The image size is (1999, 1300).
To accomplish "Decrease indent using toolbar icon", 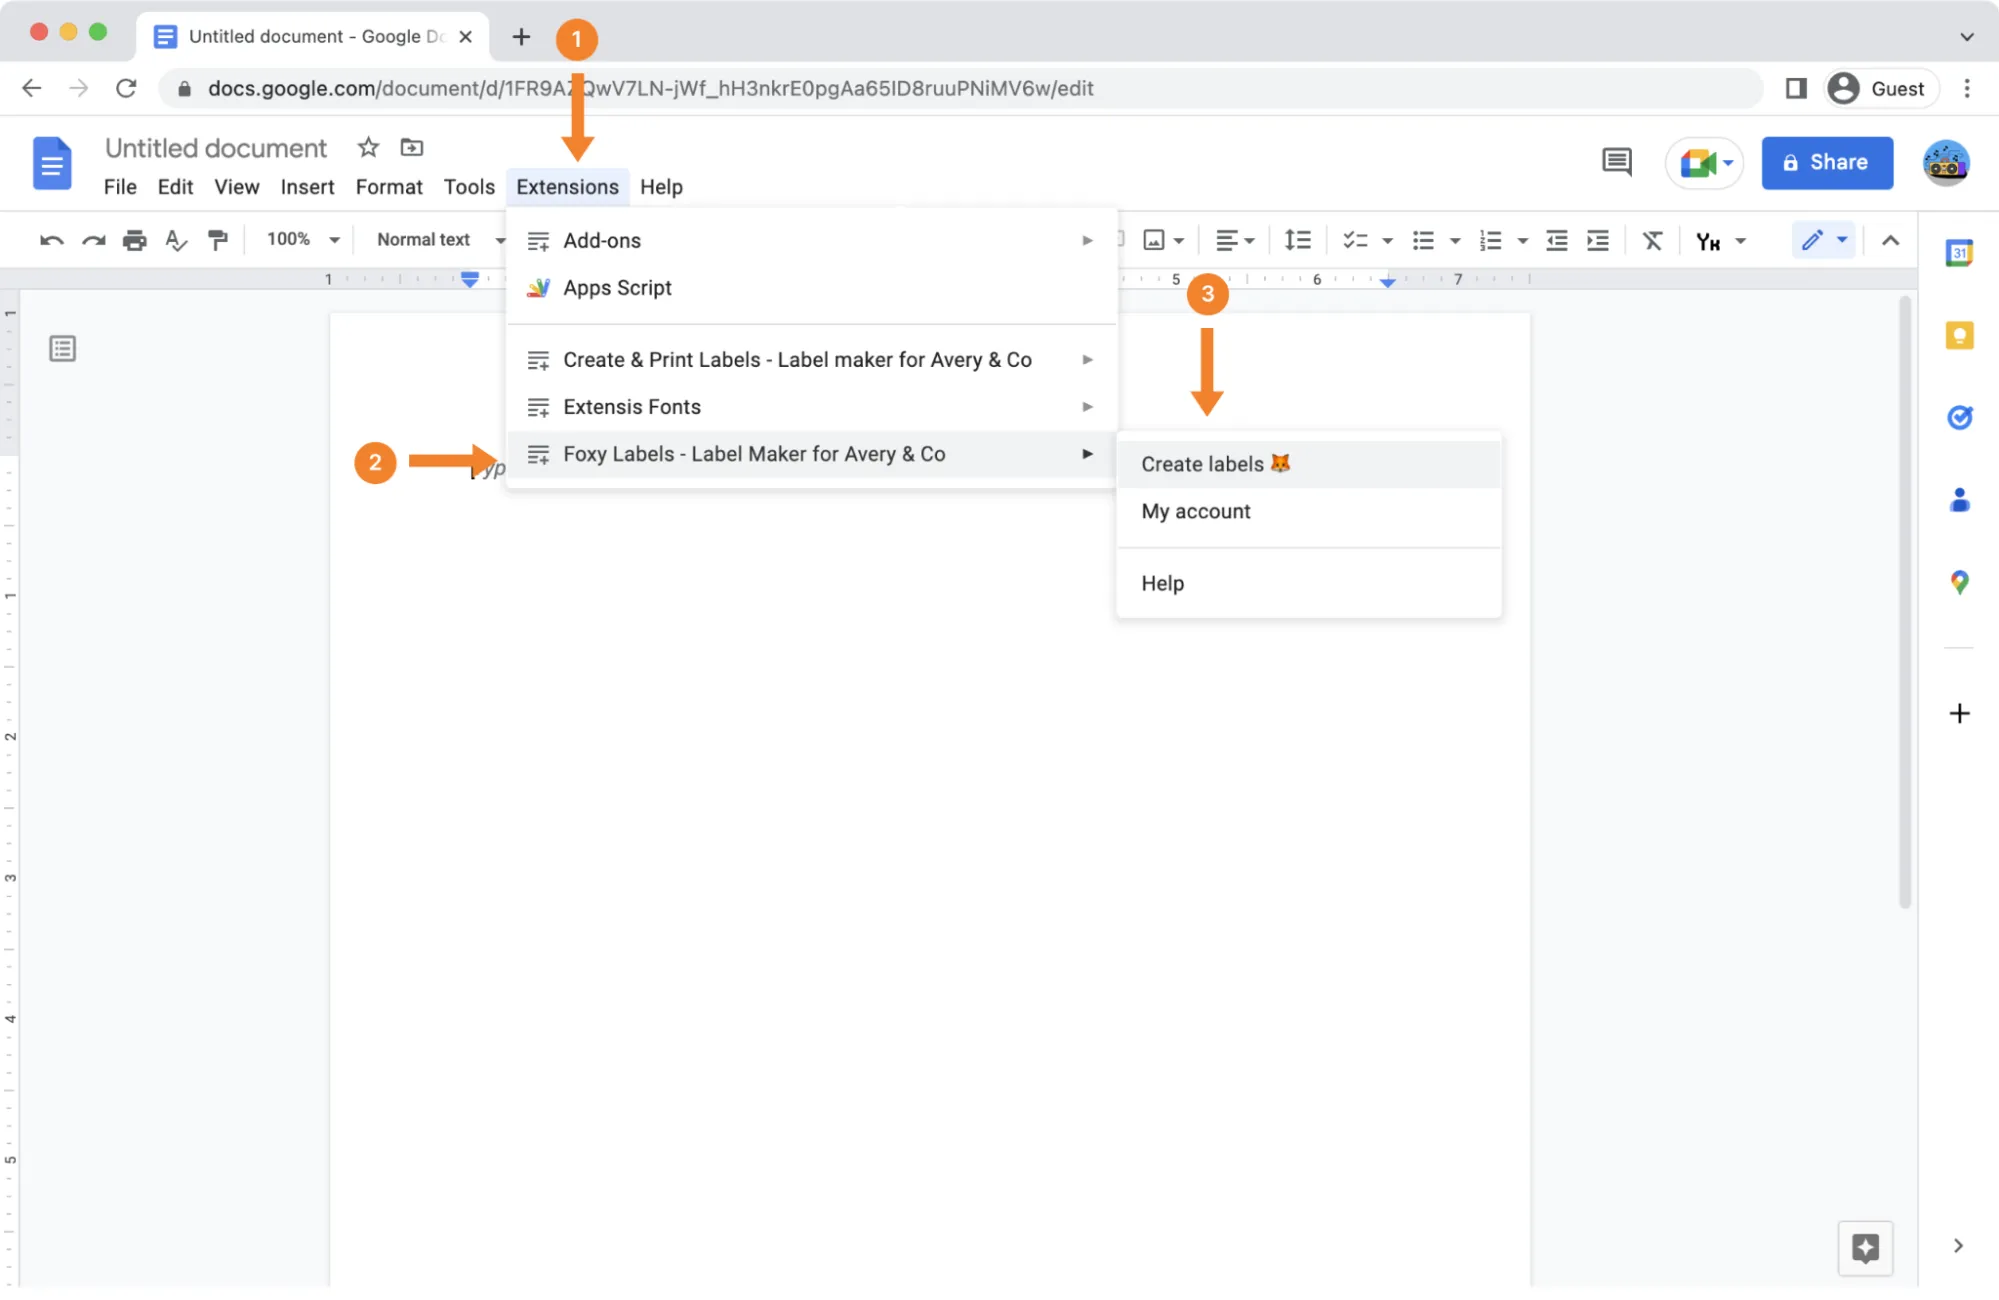I will point(1556,240).
